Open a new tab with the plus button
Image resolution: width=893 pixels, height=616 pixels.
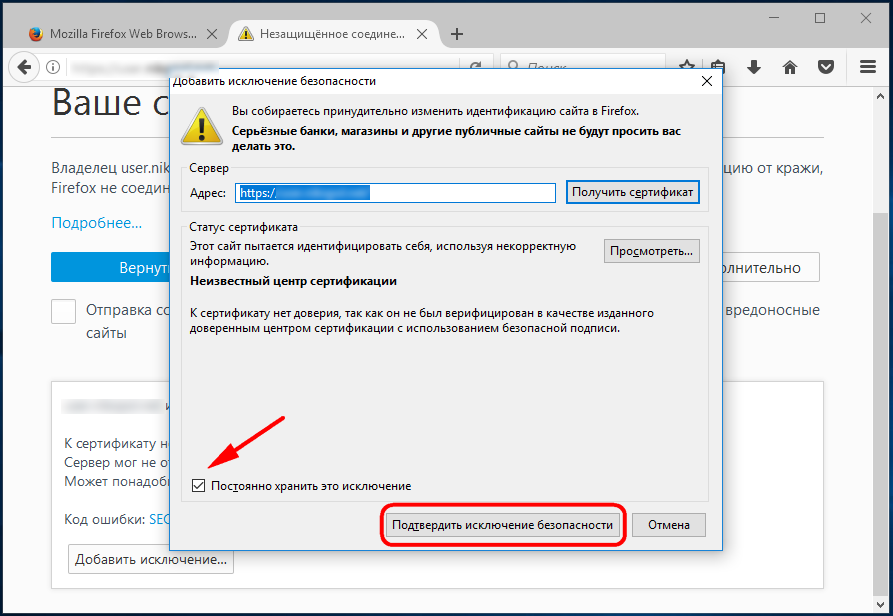coord(457,34)
